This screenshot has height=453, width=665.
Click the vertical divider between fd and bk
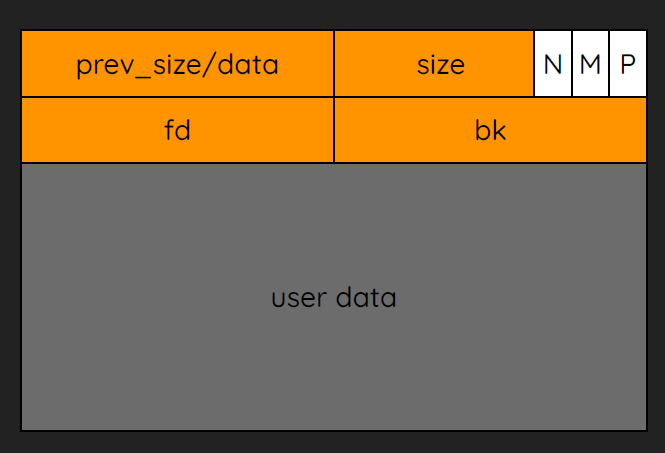click(334, 130)
